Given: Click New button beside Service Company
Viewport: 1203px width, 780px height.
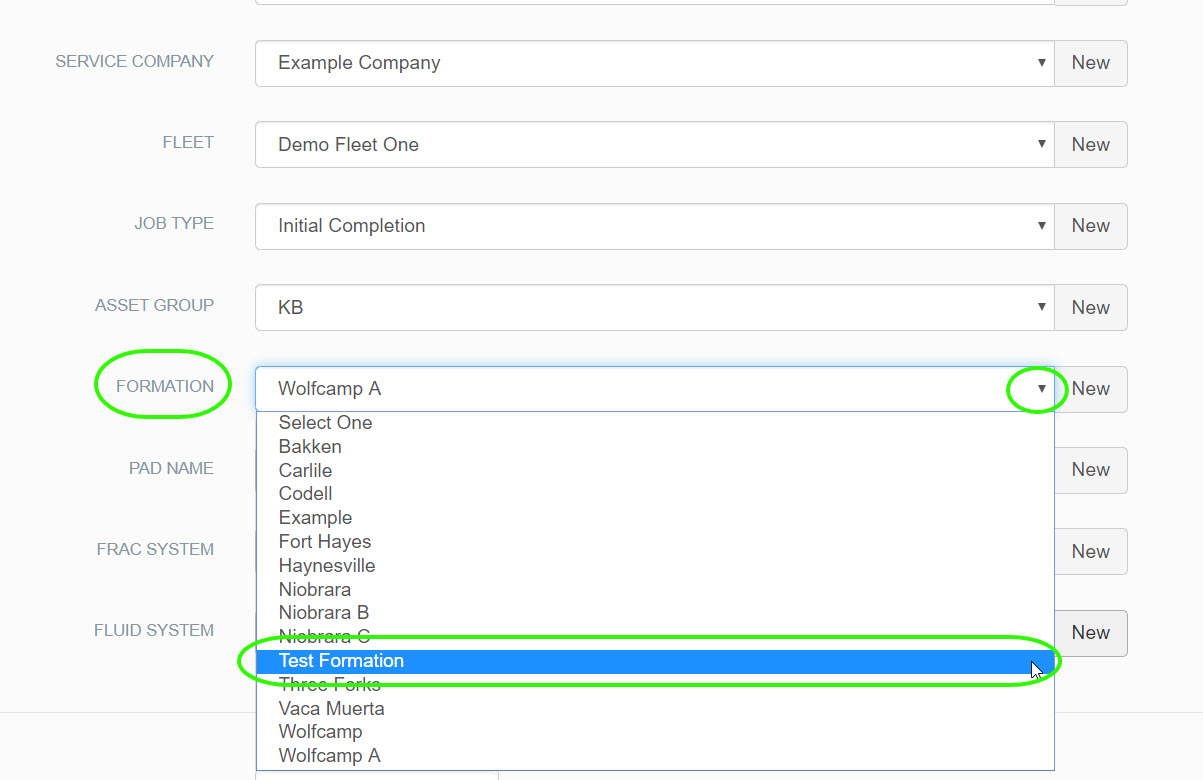Looking at the screenshot, I should coord(1090,63).
